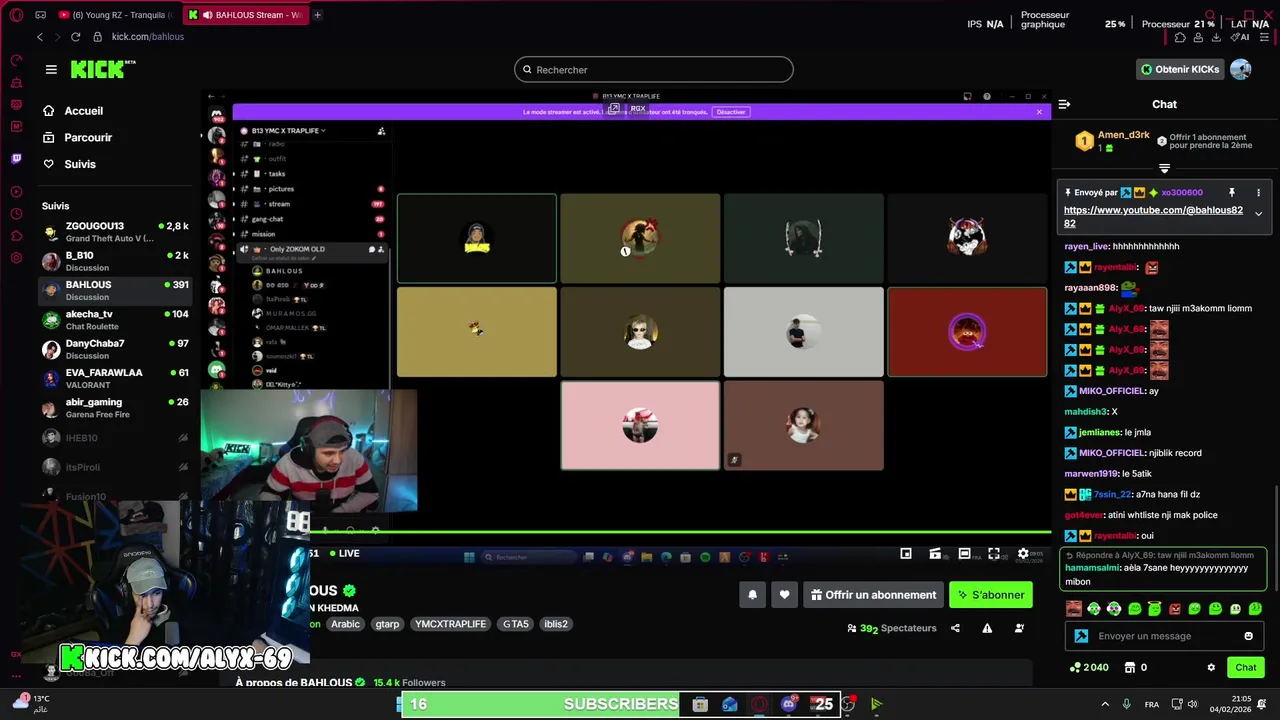Open the chat shop icon

(x=1130, y=667)
